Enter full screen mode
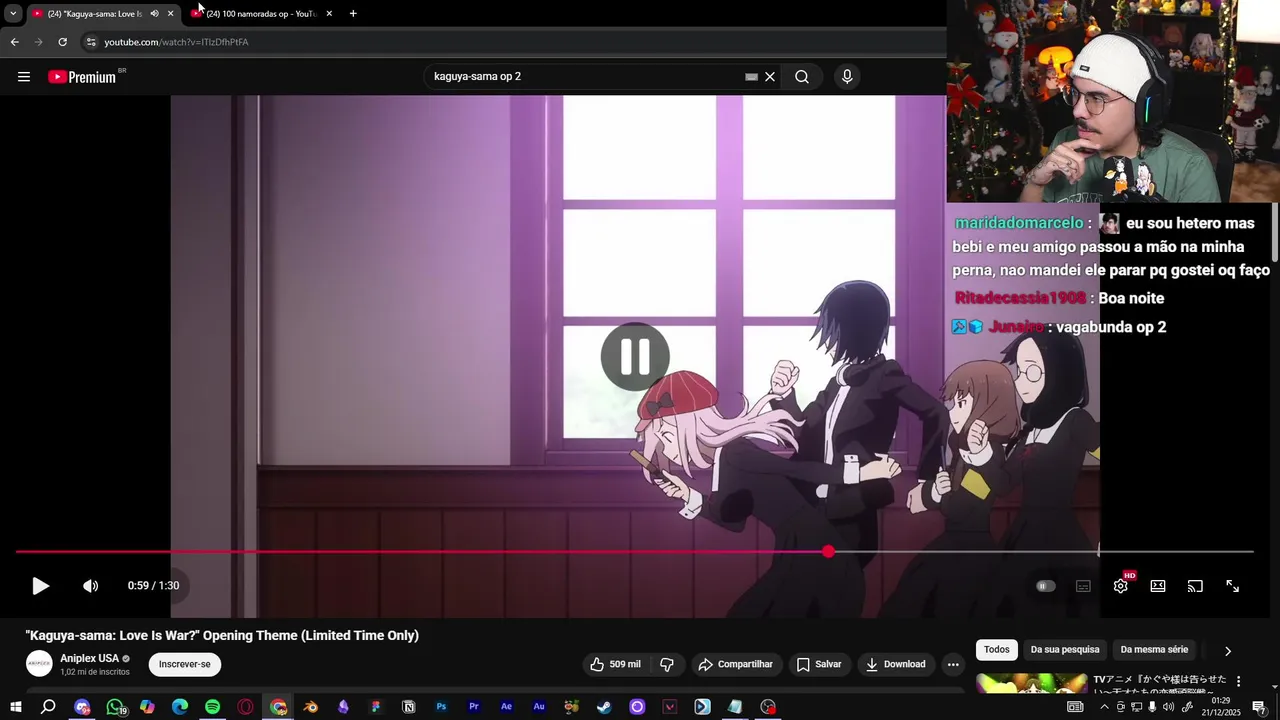The height and width of the screenshot is (720, 1280). click(1233, 586)
